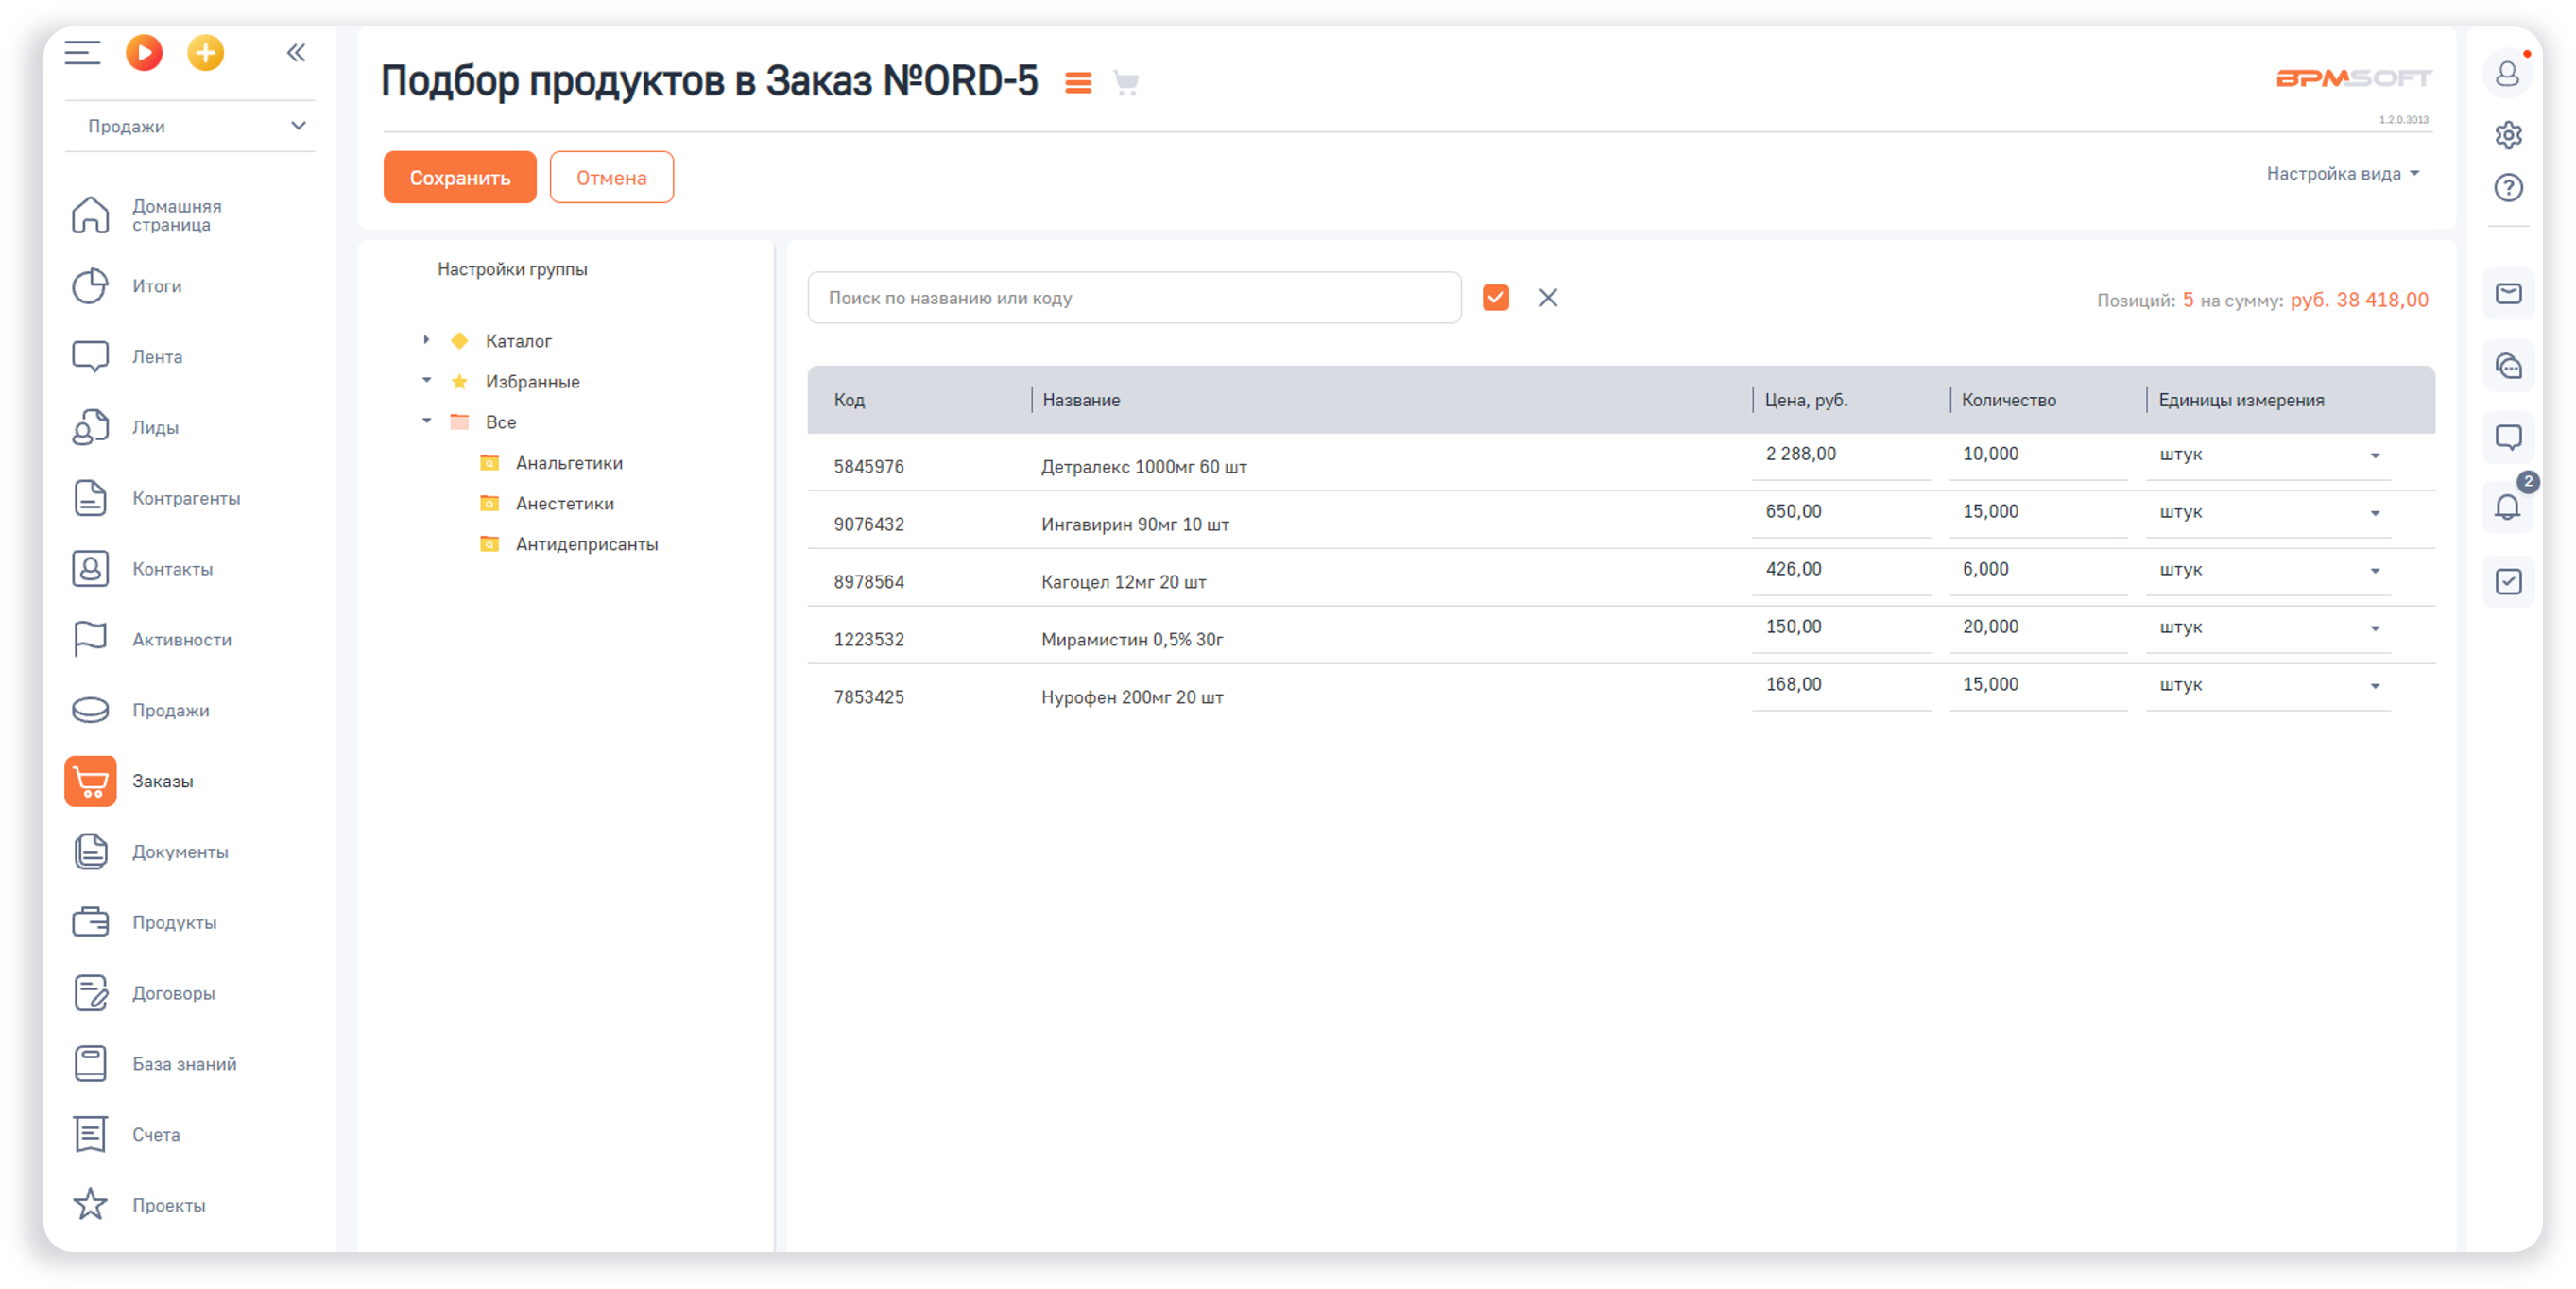Click the Договоры icon

click(x=90, y=993)
